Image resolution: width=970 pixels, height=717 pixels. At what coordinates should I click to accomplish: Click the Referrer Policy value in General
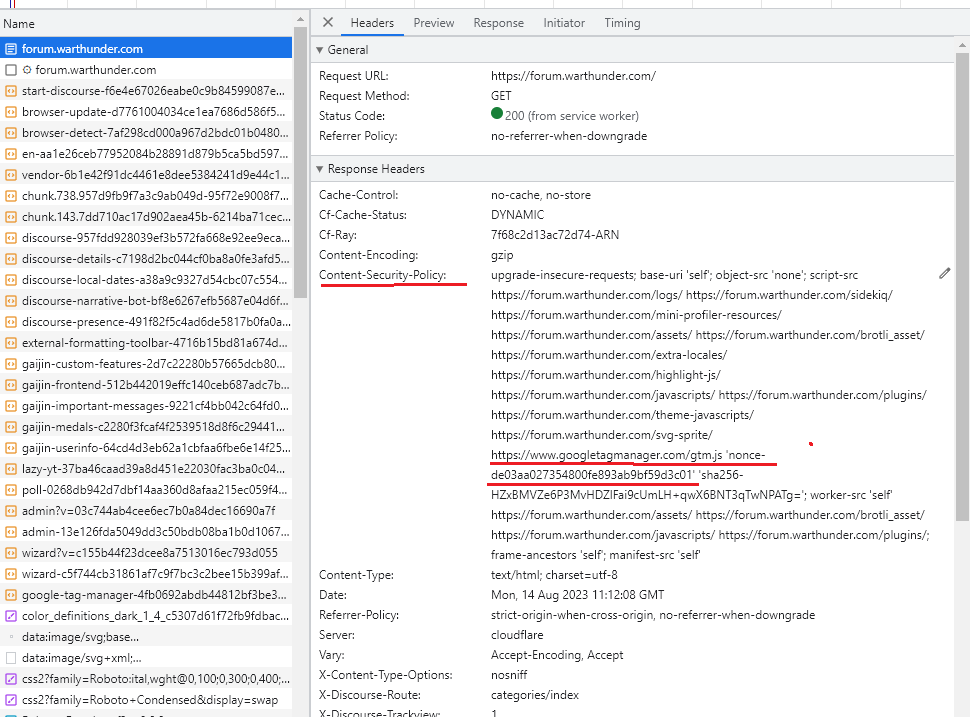pos(569,136)
